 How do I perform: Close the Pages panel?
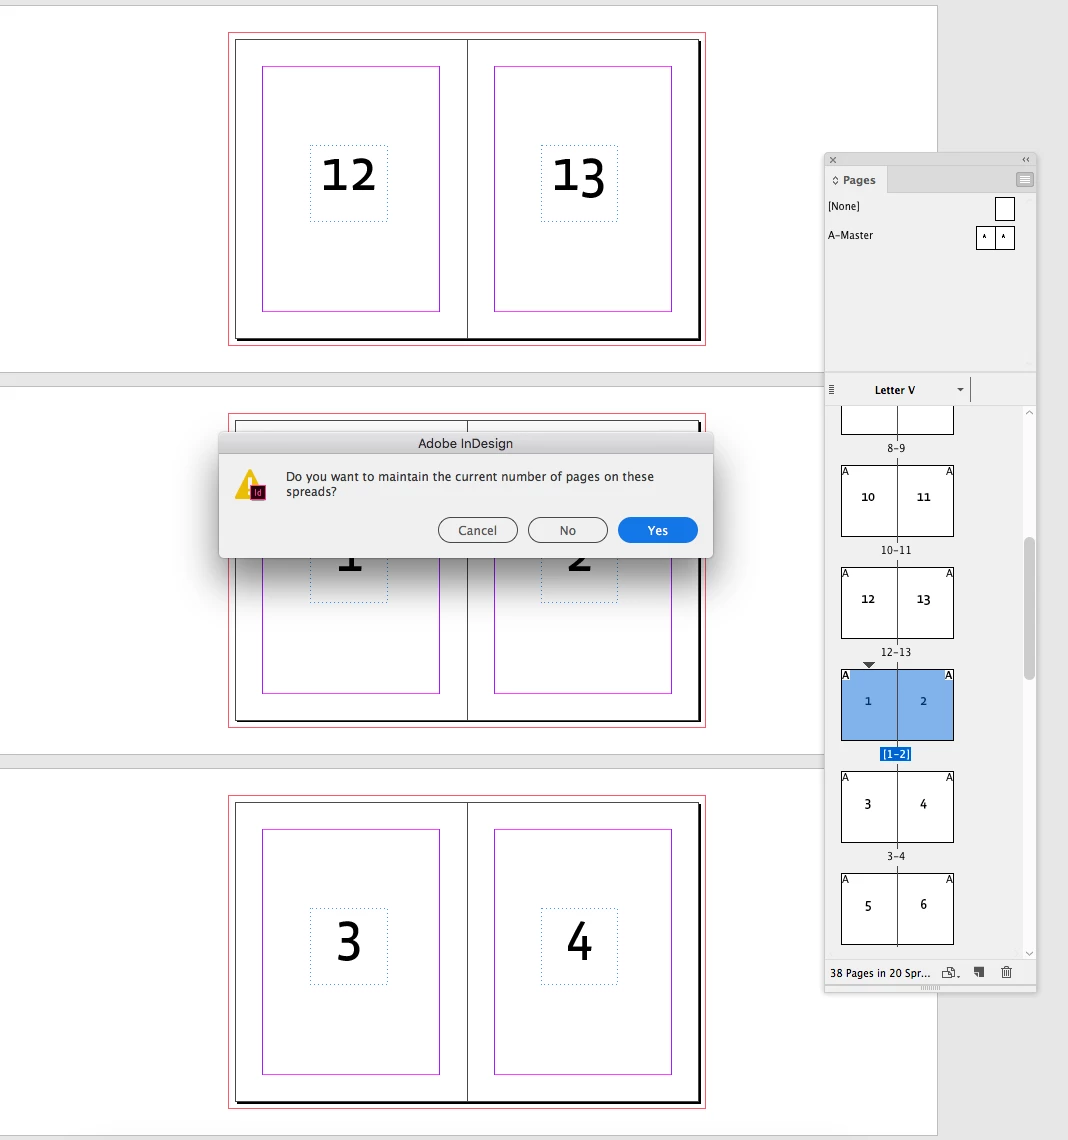[x=833, y=160]
